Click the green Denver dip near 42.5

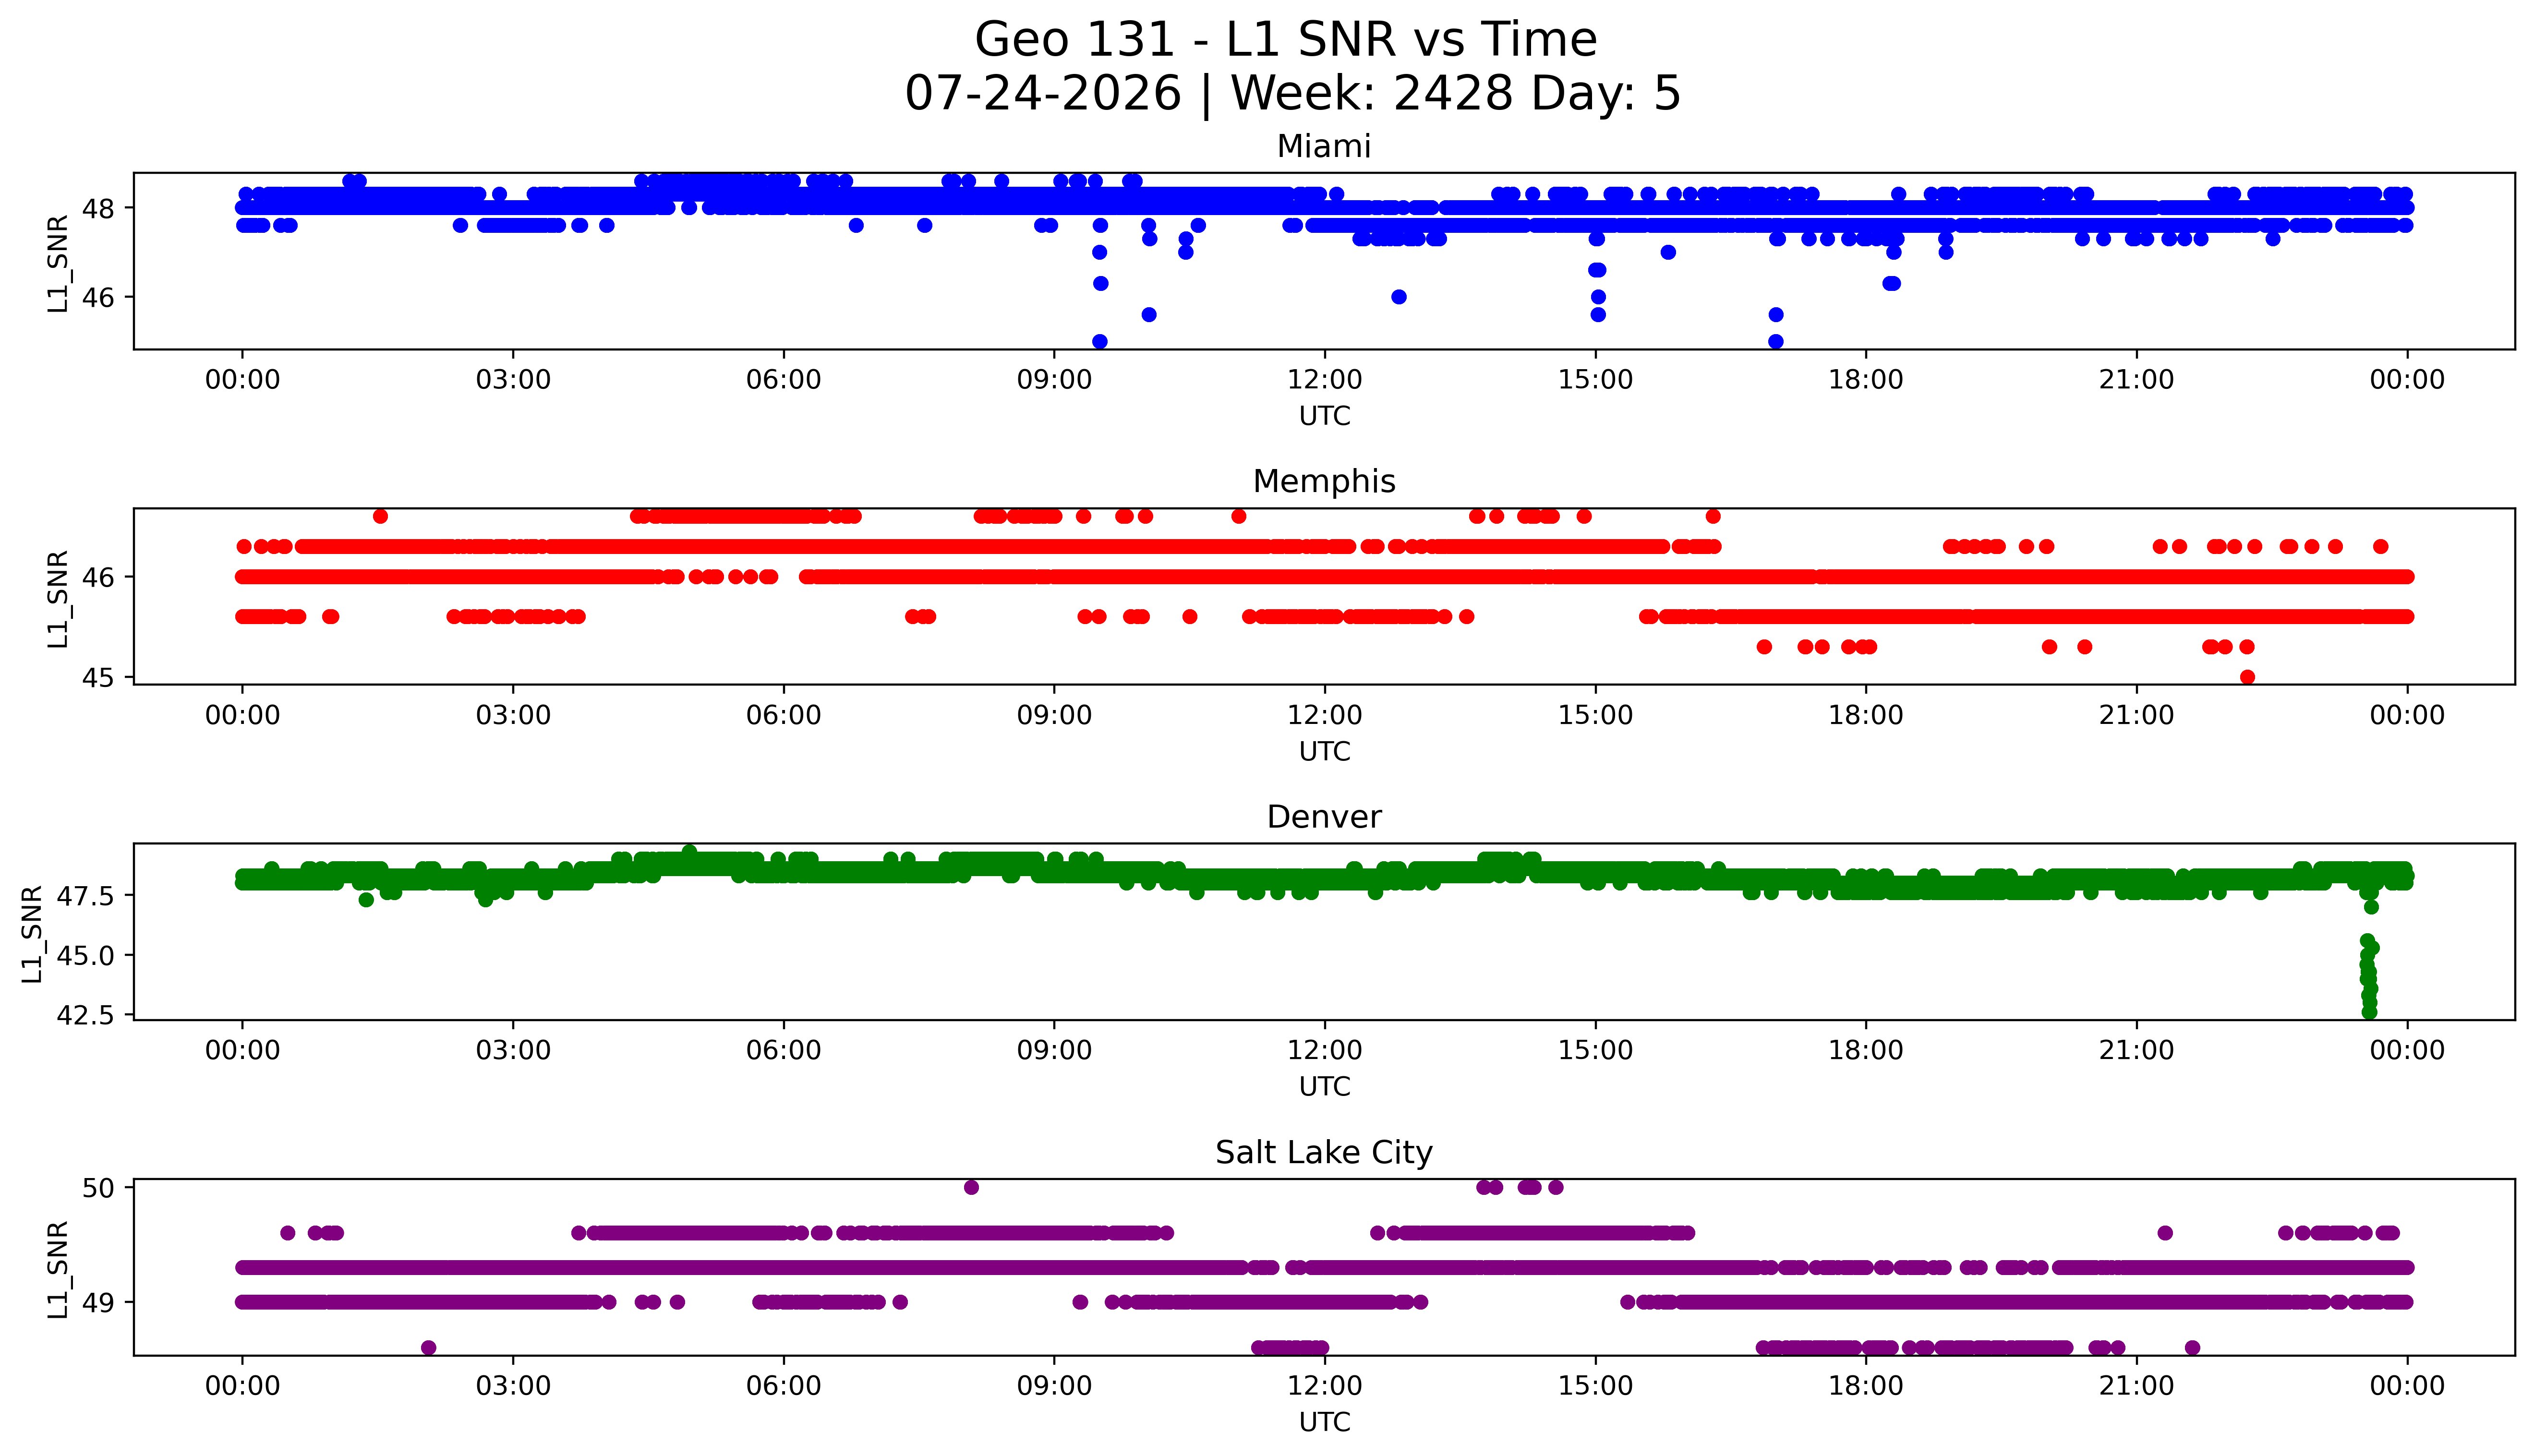tap(2369, 1012)
